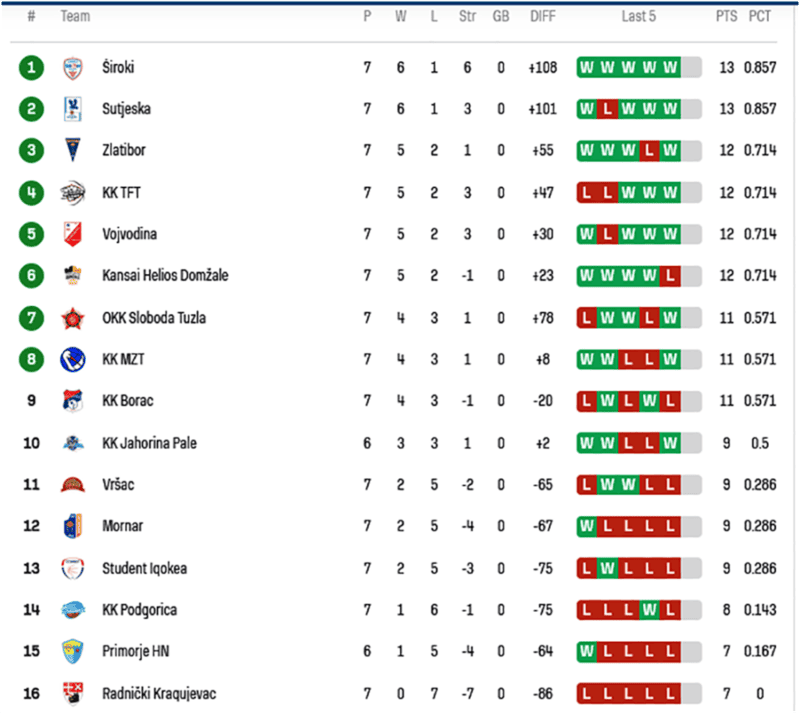Click the Radnički Kragujevac team logo

(72, 693)
